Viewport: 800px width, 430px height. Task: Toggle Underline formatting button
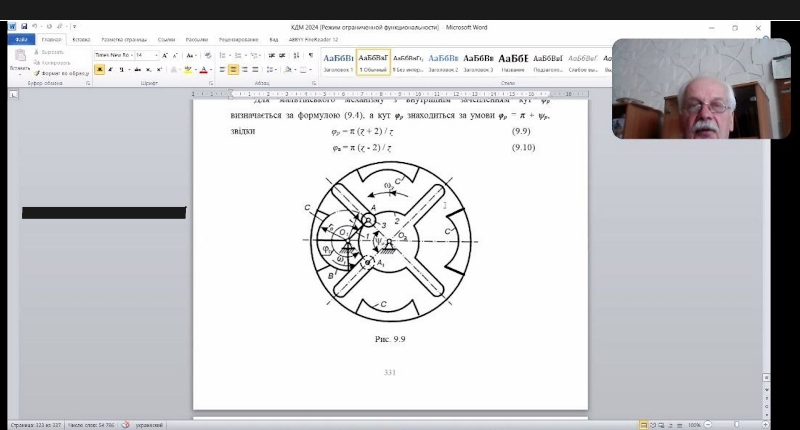(x=121, y=69)
